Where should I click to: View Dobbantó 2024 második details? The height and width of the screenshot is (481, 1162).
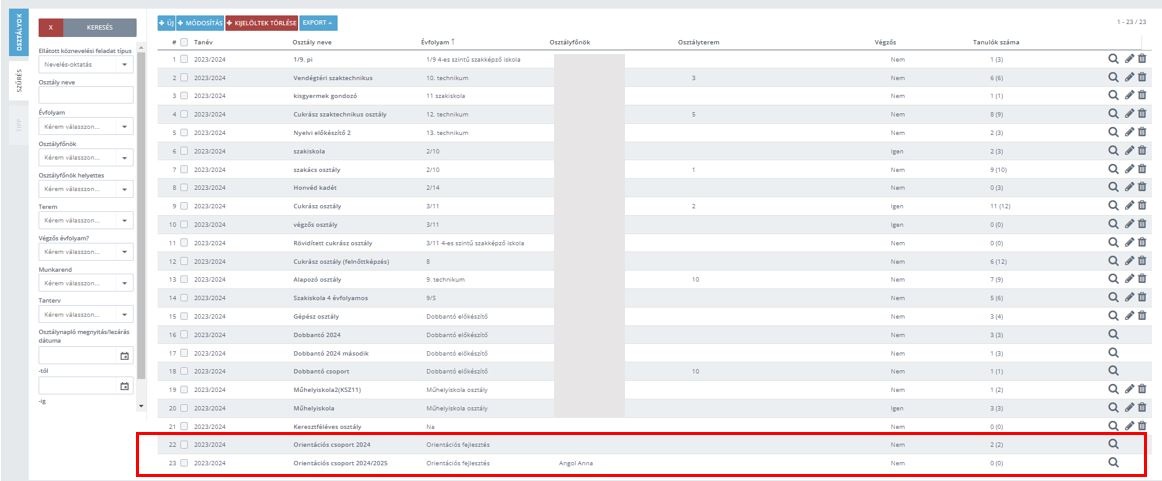1112,353
